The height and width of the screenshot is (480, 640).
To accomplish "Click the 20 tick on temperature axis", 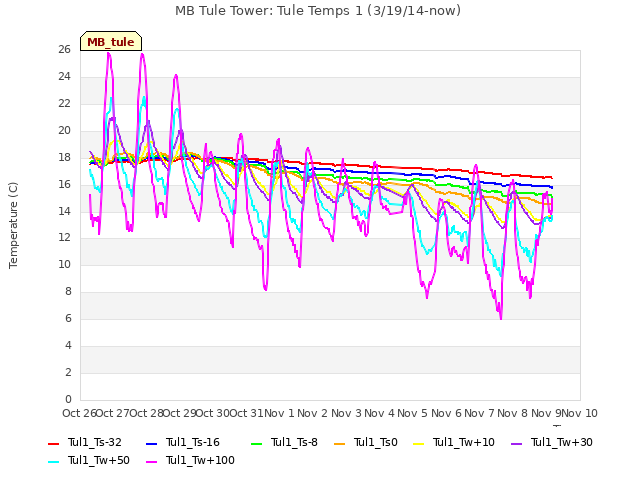I will pos(64,131).
